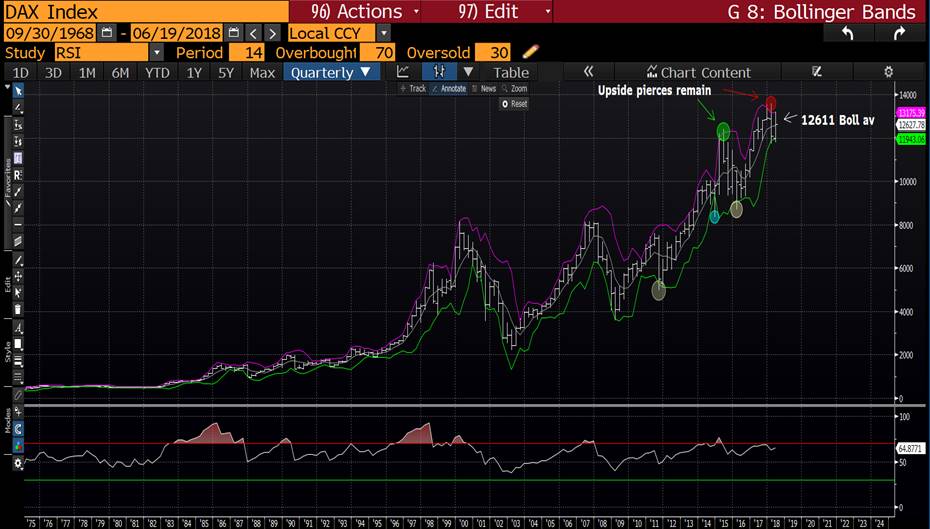Click the end date 06/19/2018 field
The height and width of the screenshot is (529, 930).
177,33
